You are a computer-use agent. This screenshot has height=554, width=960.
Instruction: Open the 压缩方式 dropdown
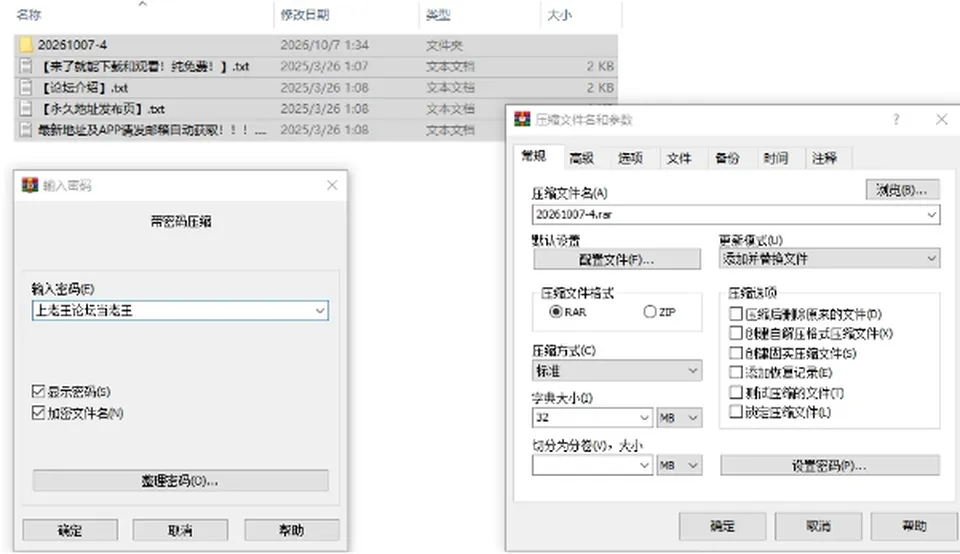point(617,370)
